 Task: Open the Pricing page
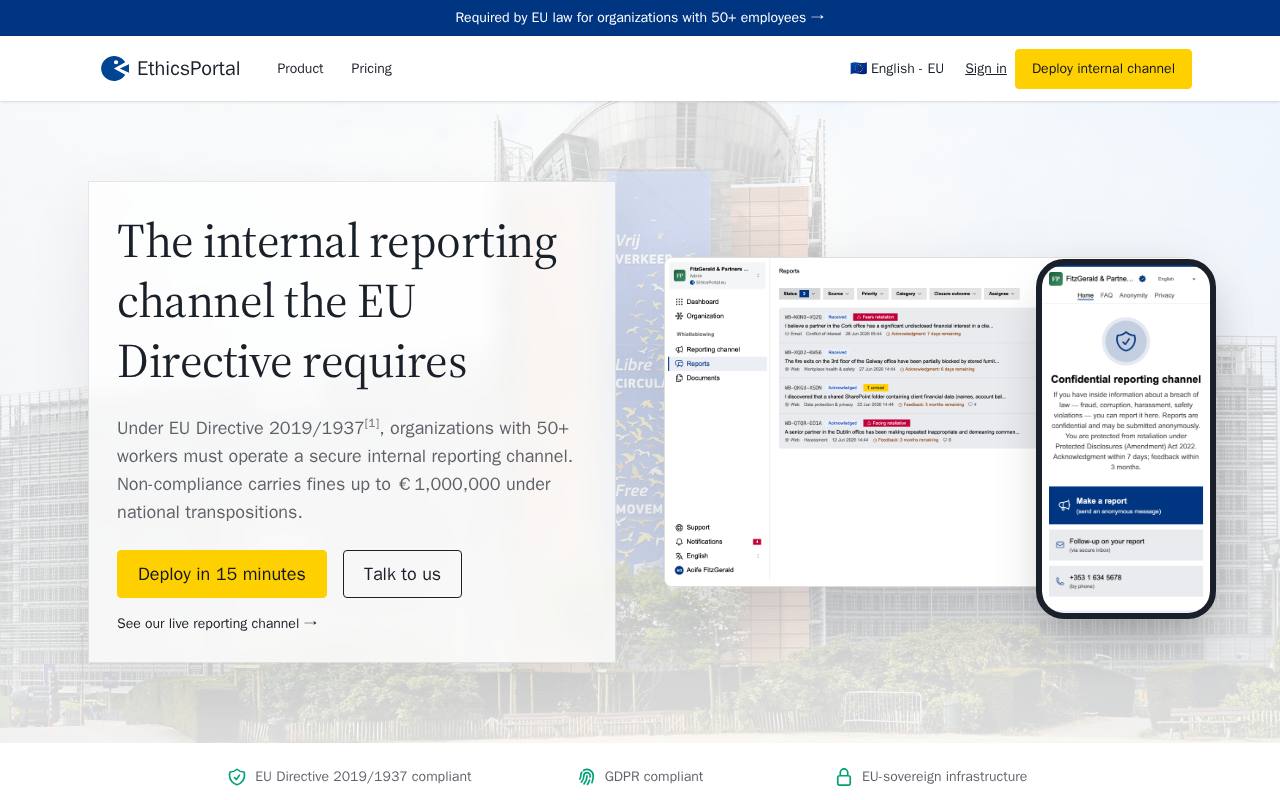(x=371, y=68)
